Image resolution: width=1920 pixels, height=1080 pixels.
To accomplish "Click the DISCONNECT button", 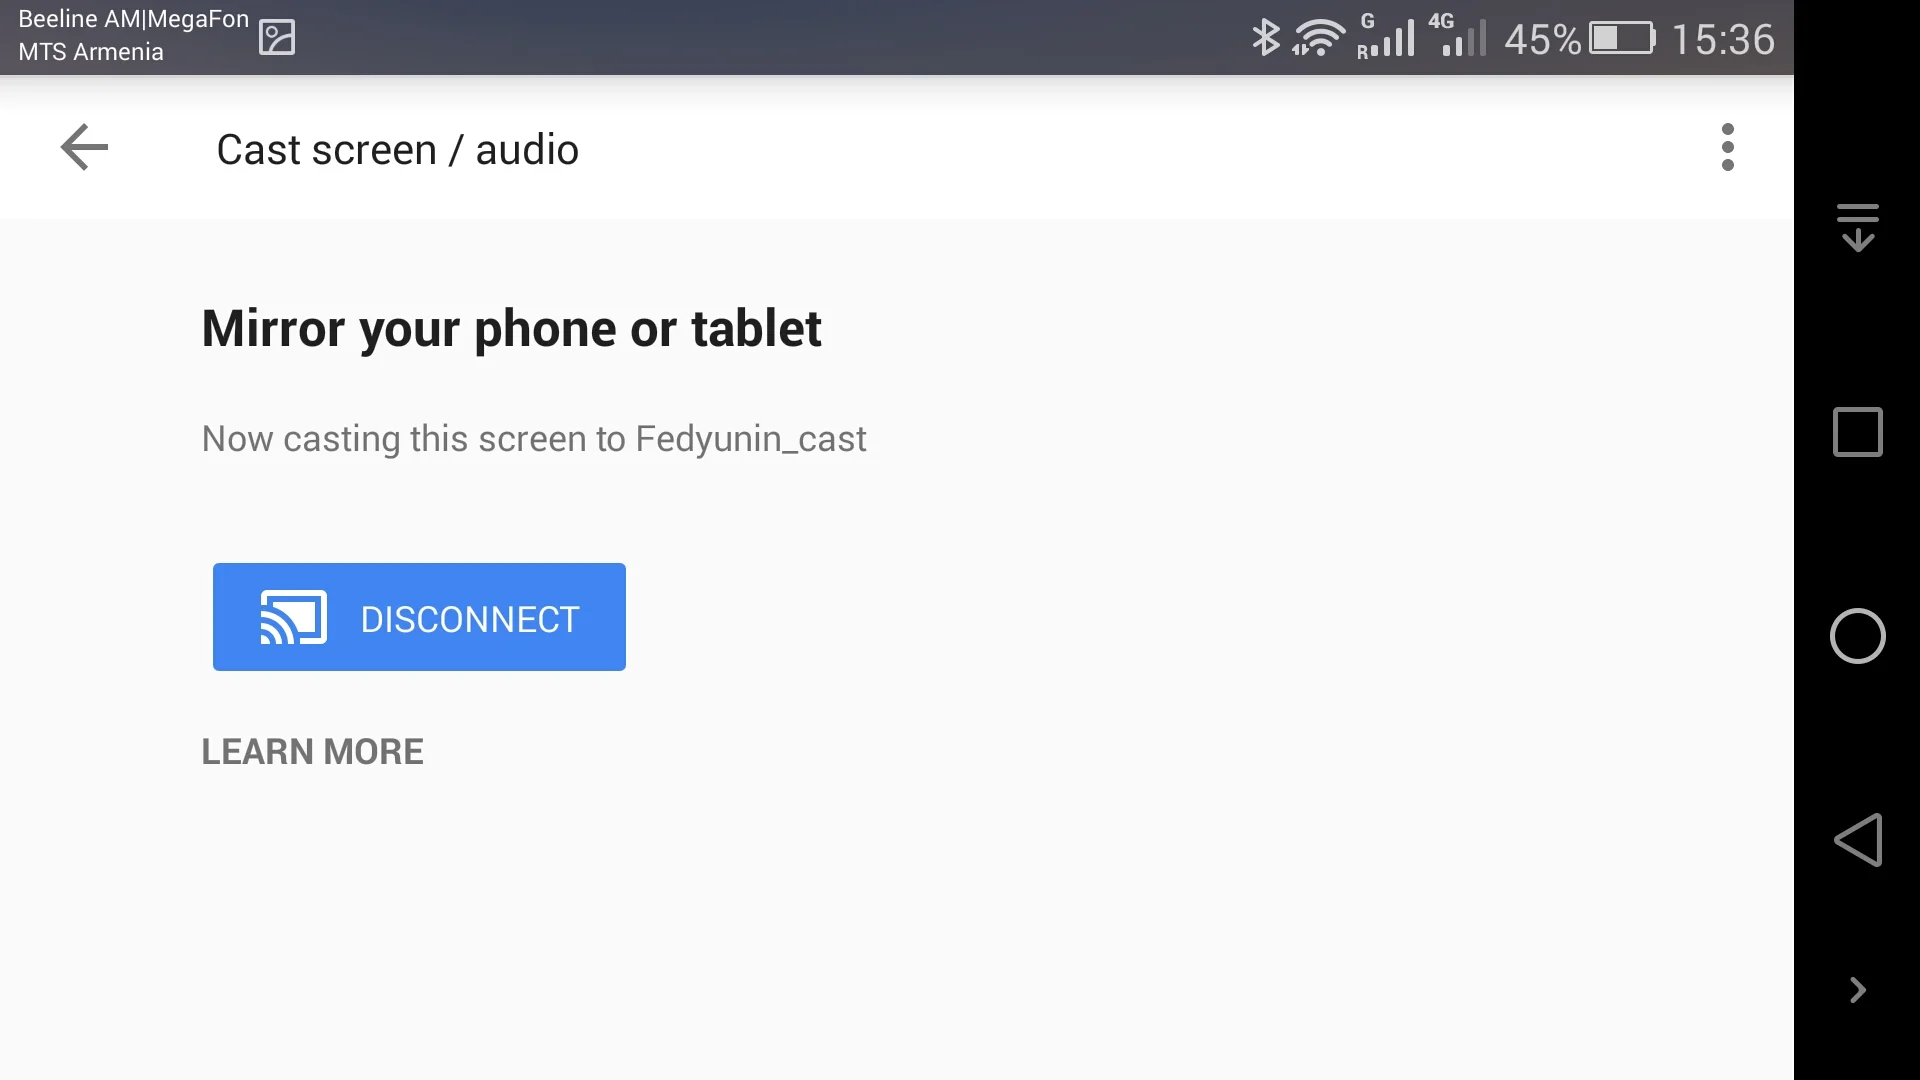I will click(419, 617).
